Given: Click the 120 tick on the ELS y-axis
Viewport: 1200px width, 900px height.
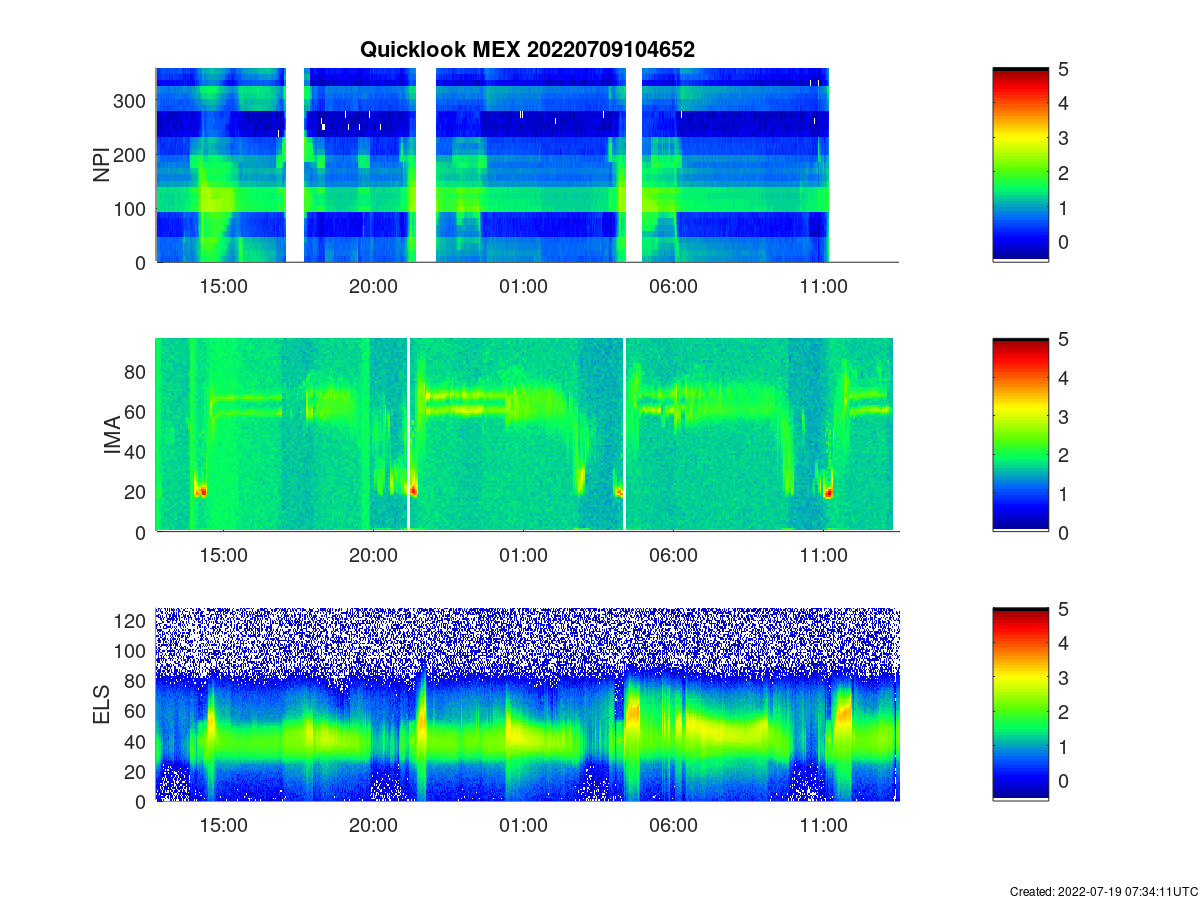Looking at the screenshot, I should point(132,620).
